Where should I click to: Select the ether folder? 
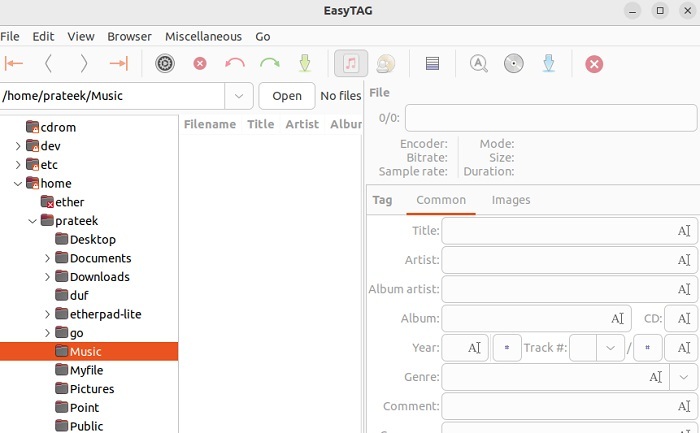69,202
